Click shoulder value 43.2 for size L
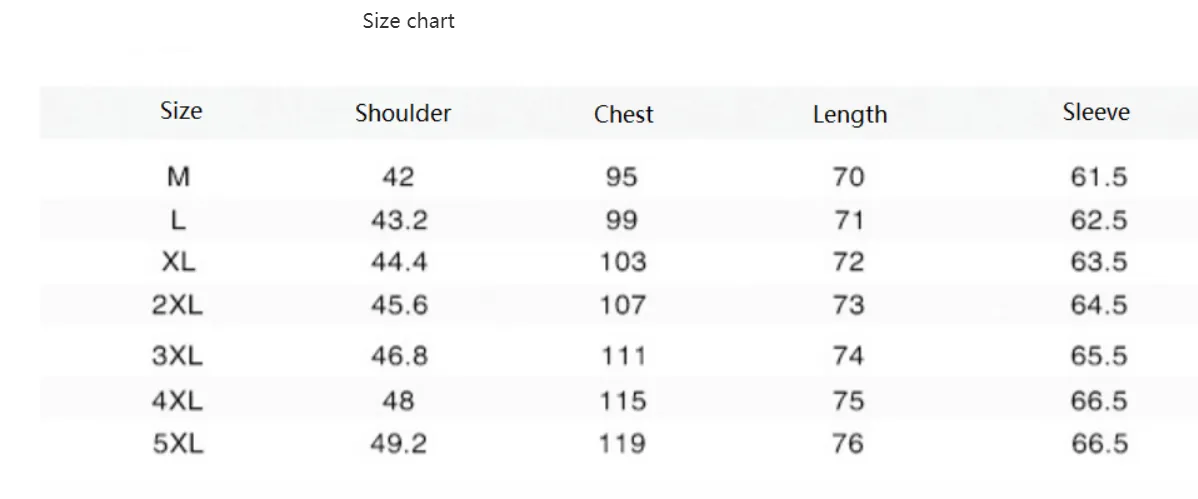The width and height of the screenshot is (1198, 499). (399, 220)
